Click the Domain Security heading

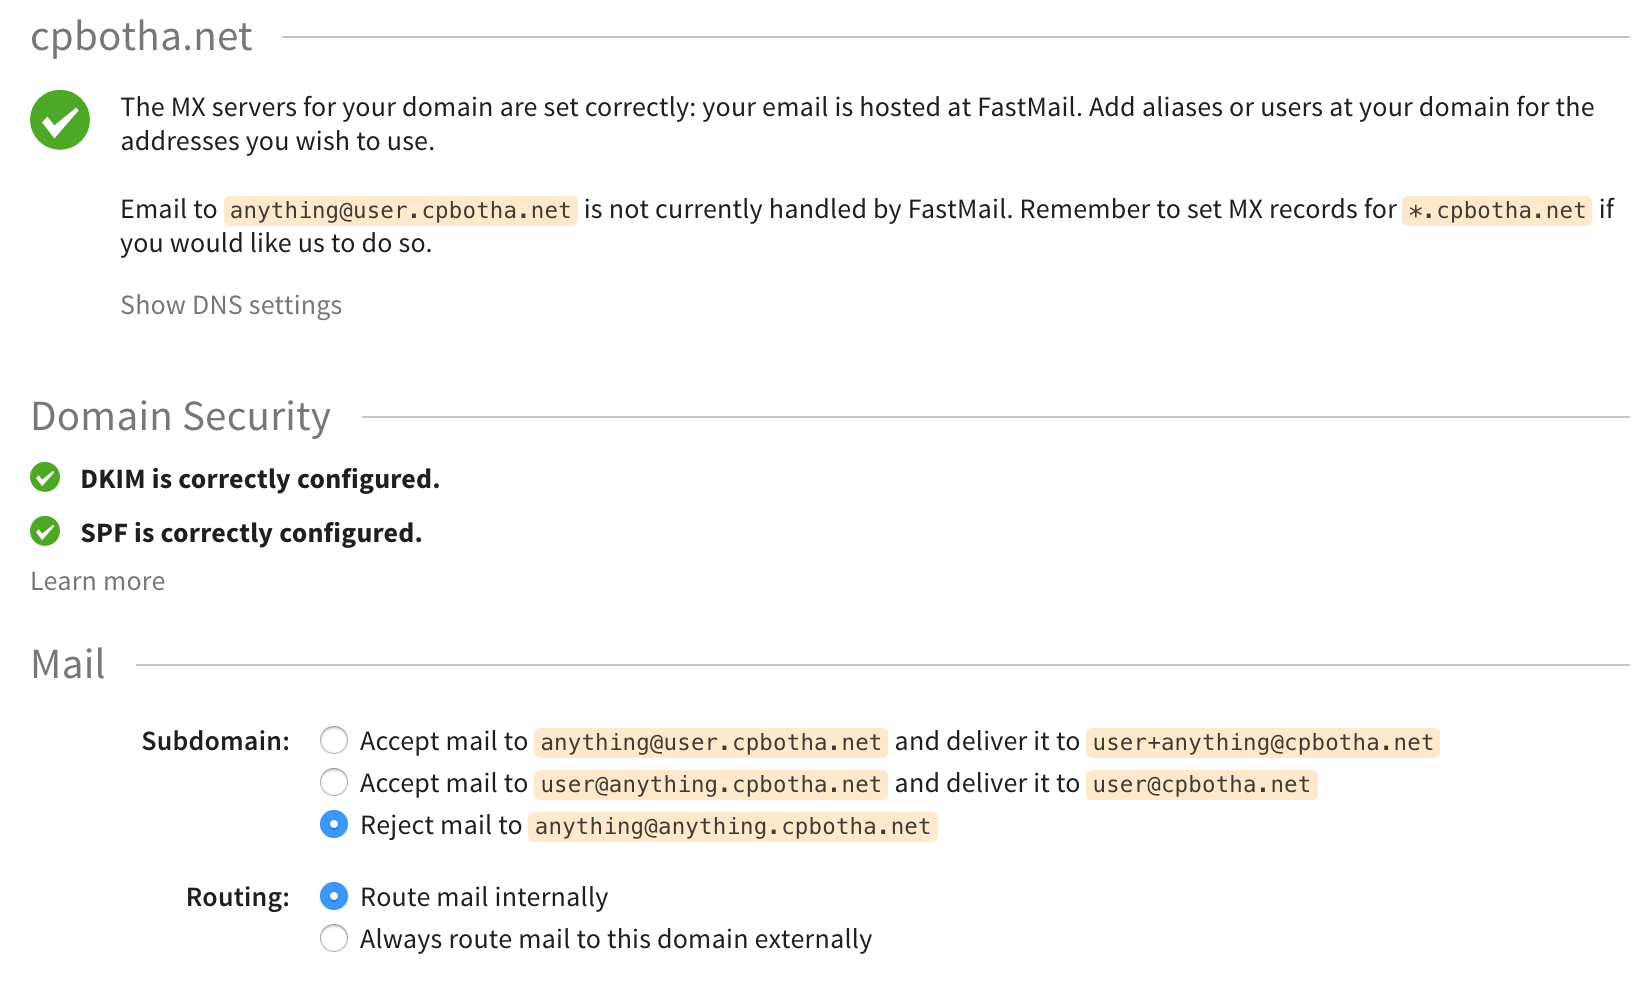pos(181,416)
